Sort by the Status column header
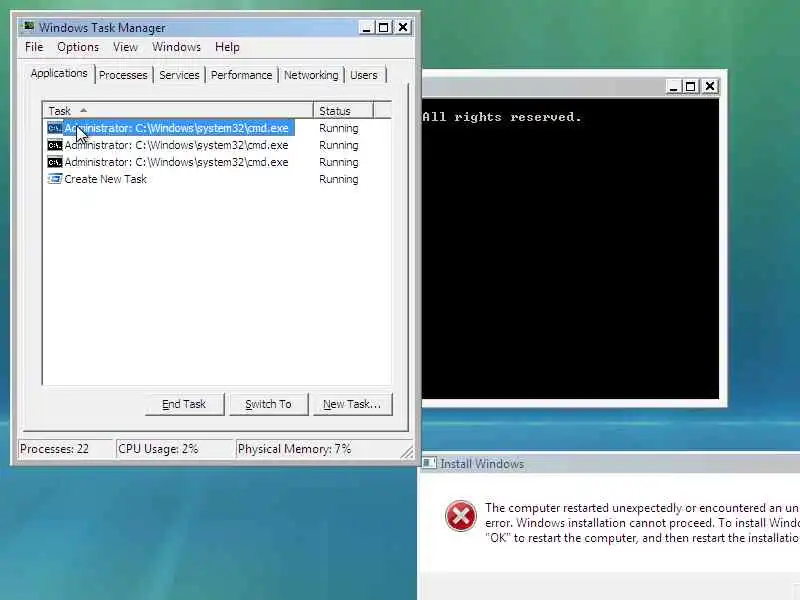Image resolution: width=800 pixels, height=600 pixels. click(344, 111)
